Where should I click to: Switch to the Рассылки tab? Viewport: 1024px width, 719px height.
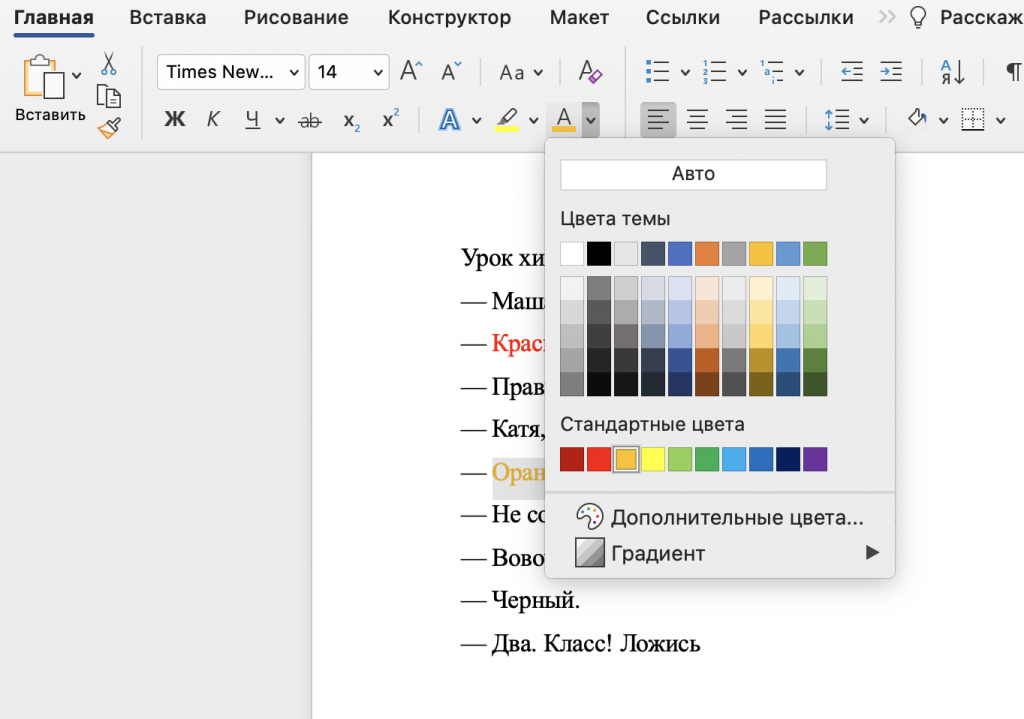tap(806, 18)
